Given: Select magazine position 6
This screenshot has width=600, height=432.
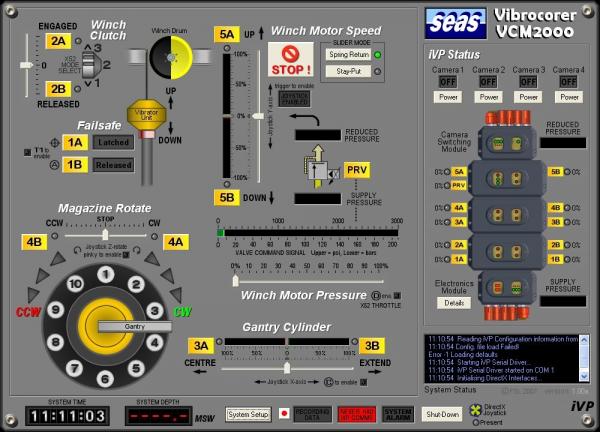Looking at the screenshot, I should [105, 379].
